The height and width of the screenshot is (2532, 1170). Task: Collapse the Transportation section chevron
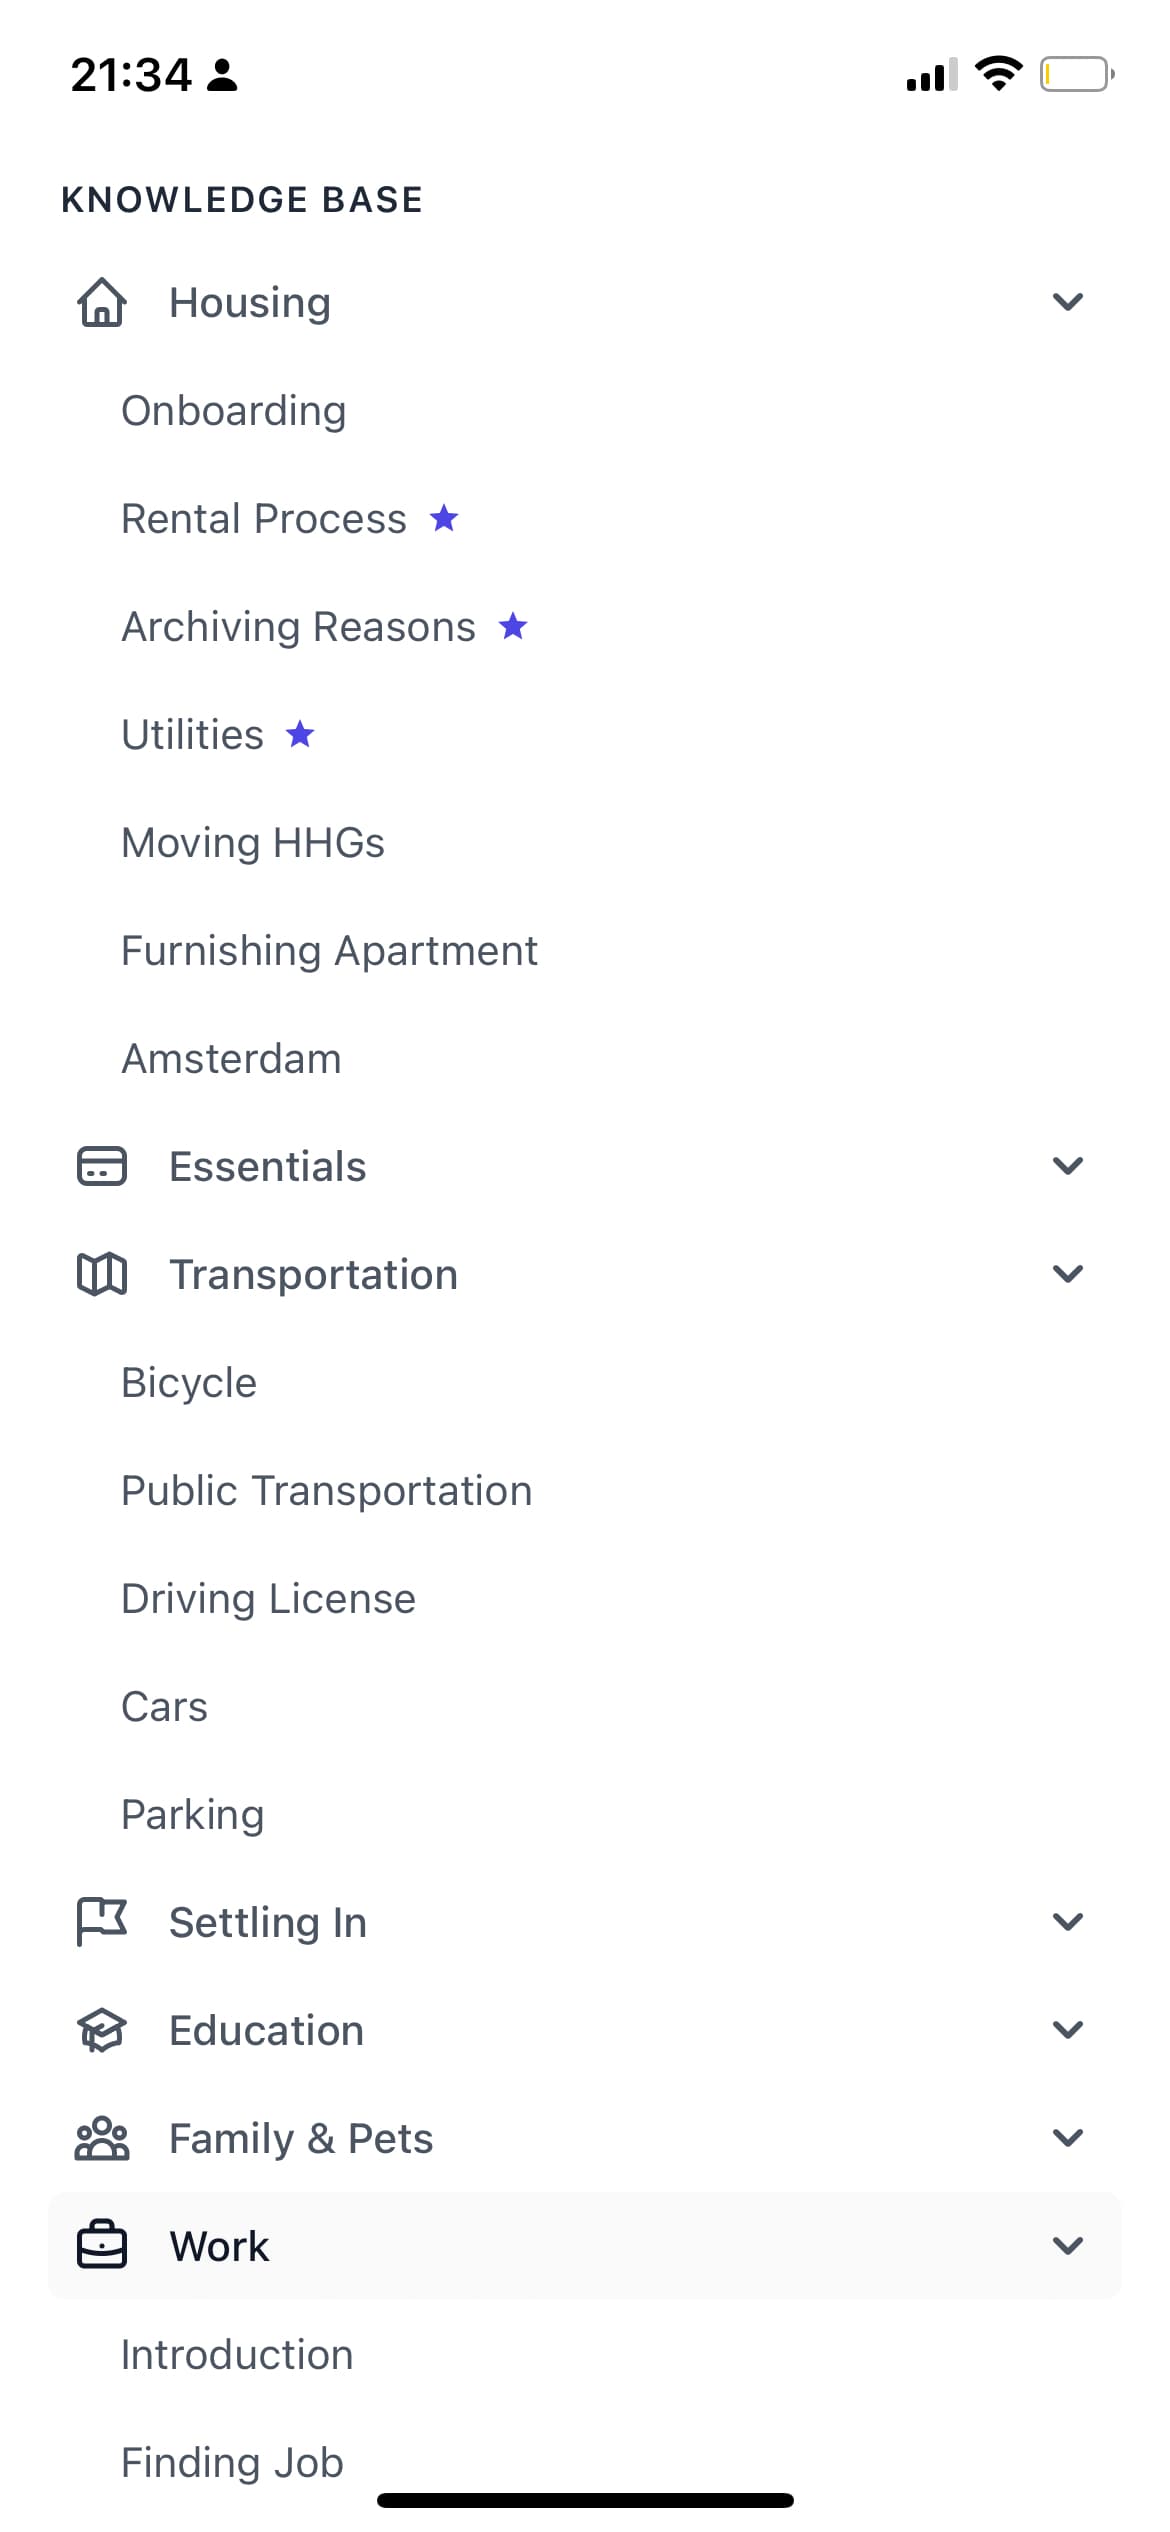(x=1068, y=1274)
